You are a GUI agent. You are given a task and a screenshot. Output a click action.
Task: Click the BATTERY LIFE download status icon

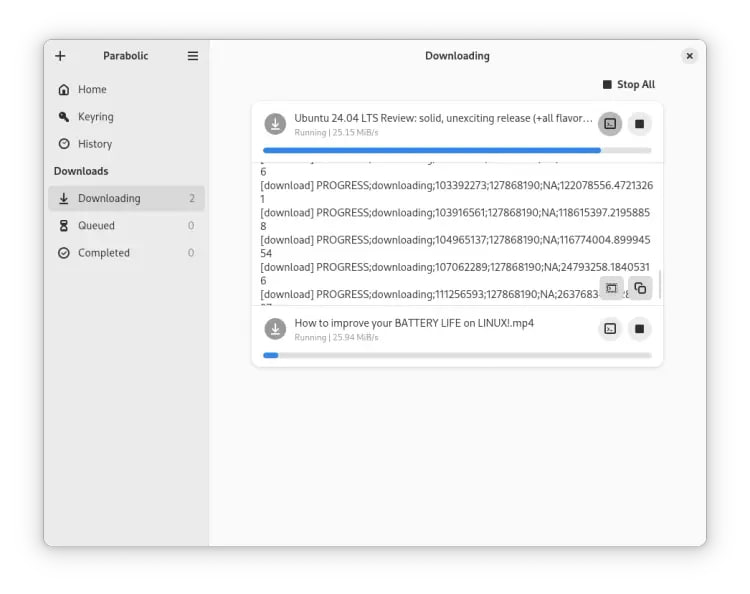click(x=275, y=329)
